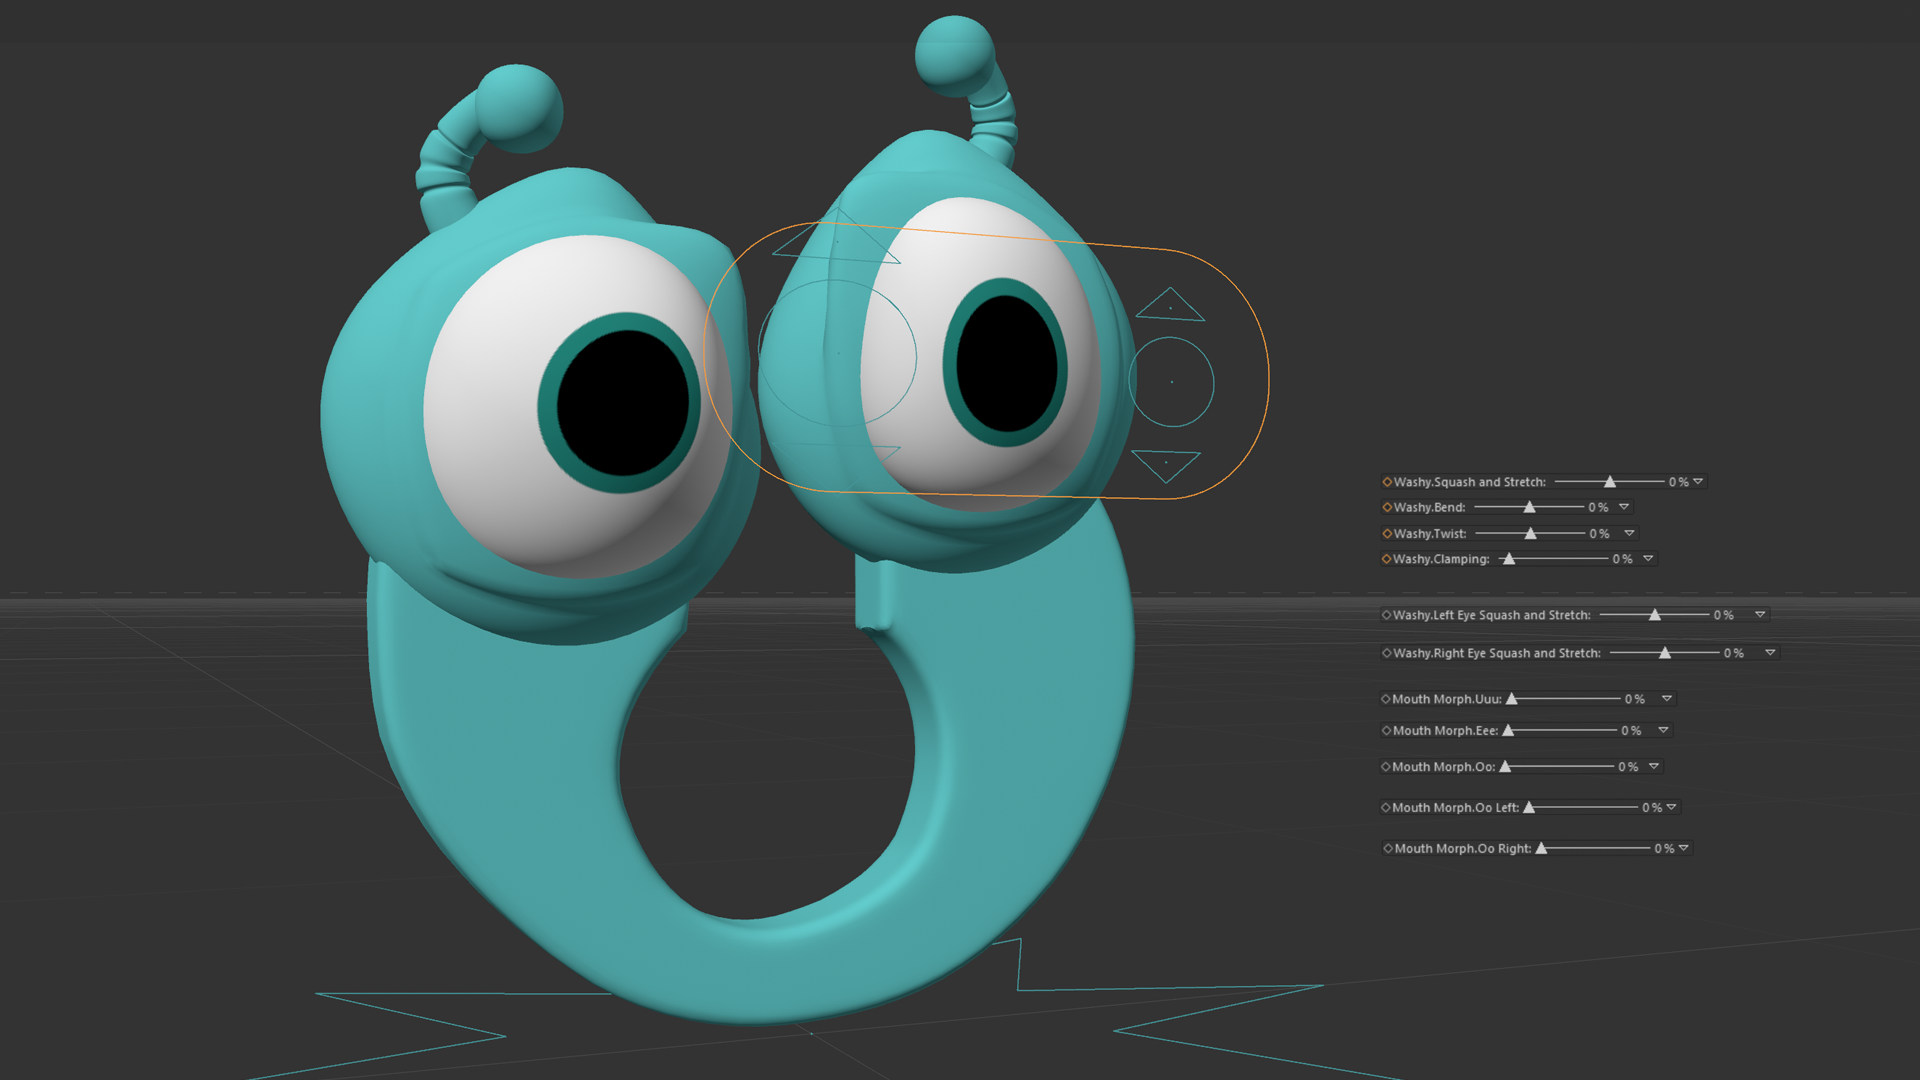Click the Washy.Bend percentage value field
Image resolution: width=1920 pixels, height=1080 pixels.
(x=1598, y=508)
